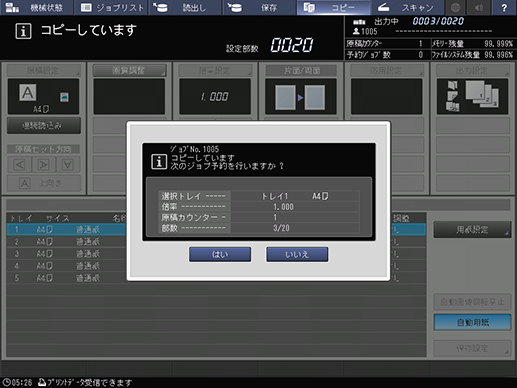Select the 上向き orientation button
Screen dimensions: 517x388
coord(44,183)
